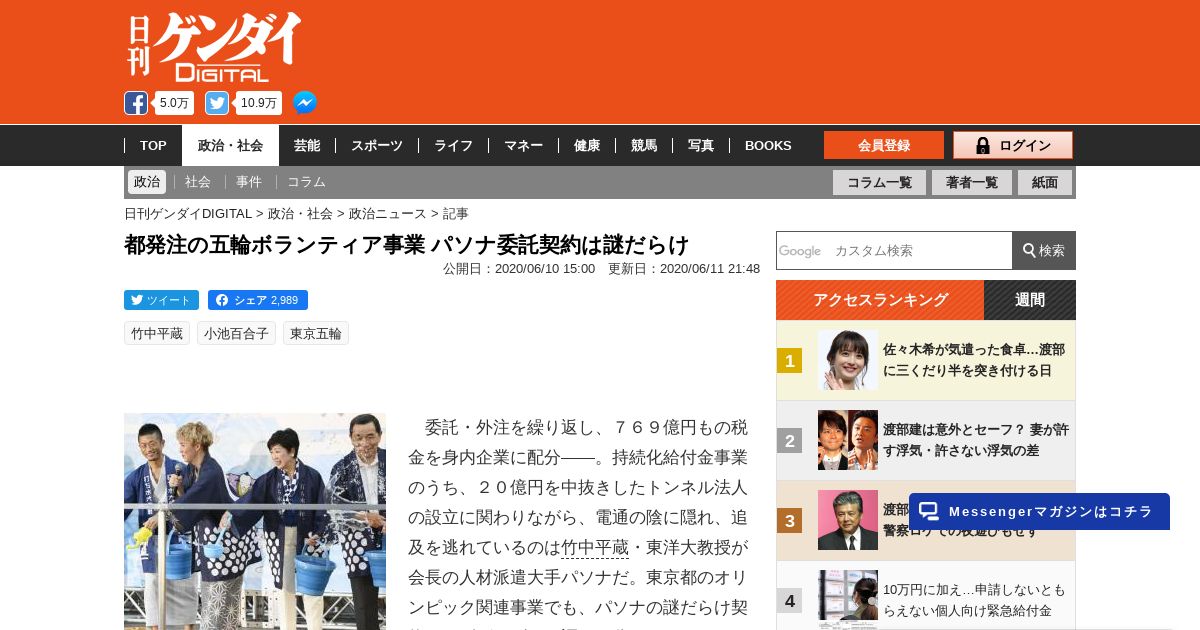Click the article's main photo
Viewport: 1200px width, 630px height.
(x=255, y=521)
